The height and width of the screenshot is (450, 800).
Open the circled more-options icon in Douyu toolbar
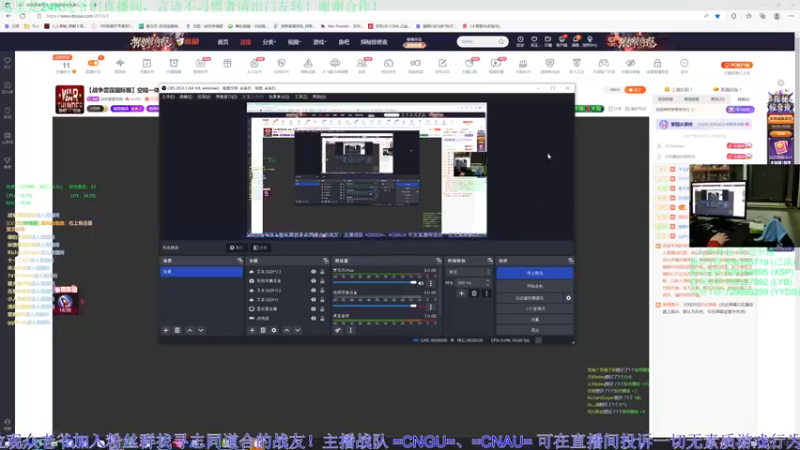tap(684, 63)
